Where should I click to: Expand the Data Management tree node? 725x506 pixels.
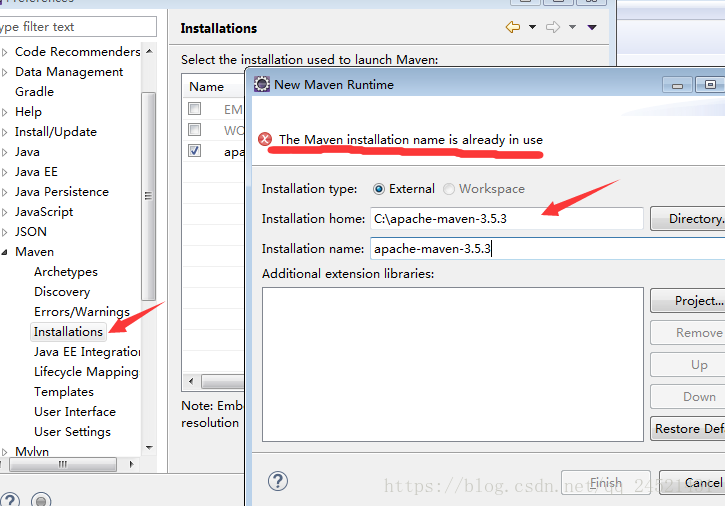pyautogui.click(x=5, y=72)
